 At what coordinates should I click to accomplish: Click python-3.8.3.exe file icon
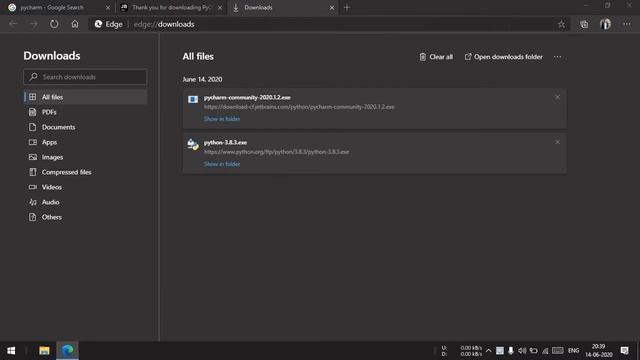pyautogui.click(x=193, y=144)
